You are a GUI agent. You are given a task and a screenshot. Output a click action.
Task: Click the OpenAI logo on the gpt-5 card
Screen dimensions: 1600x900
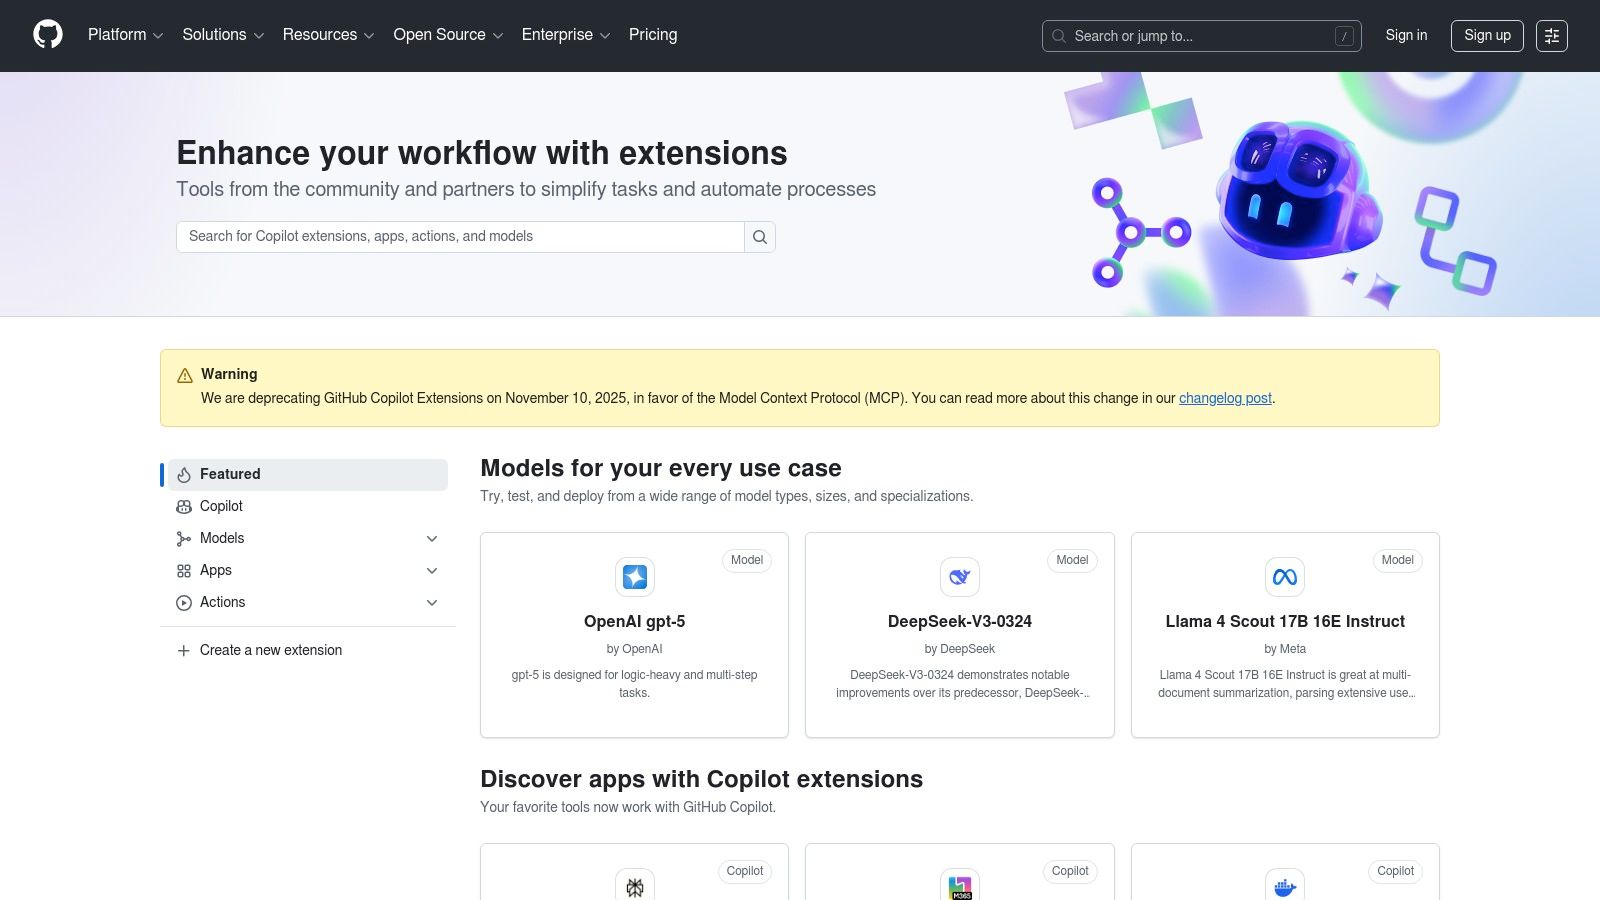(634, 577)
